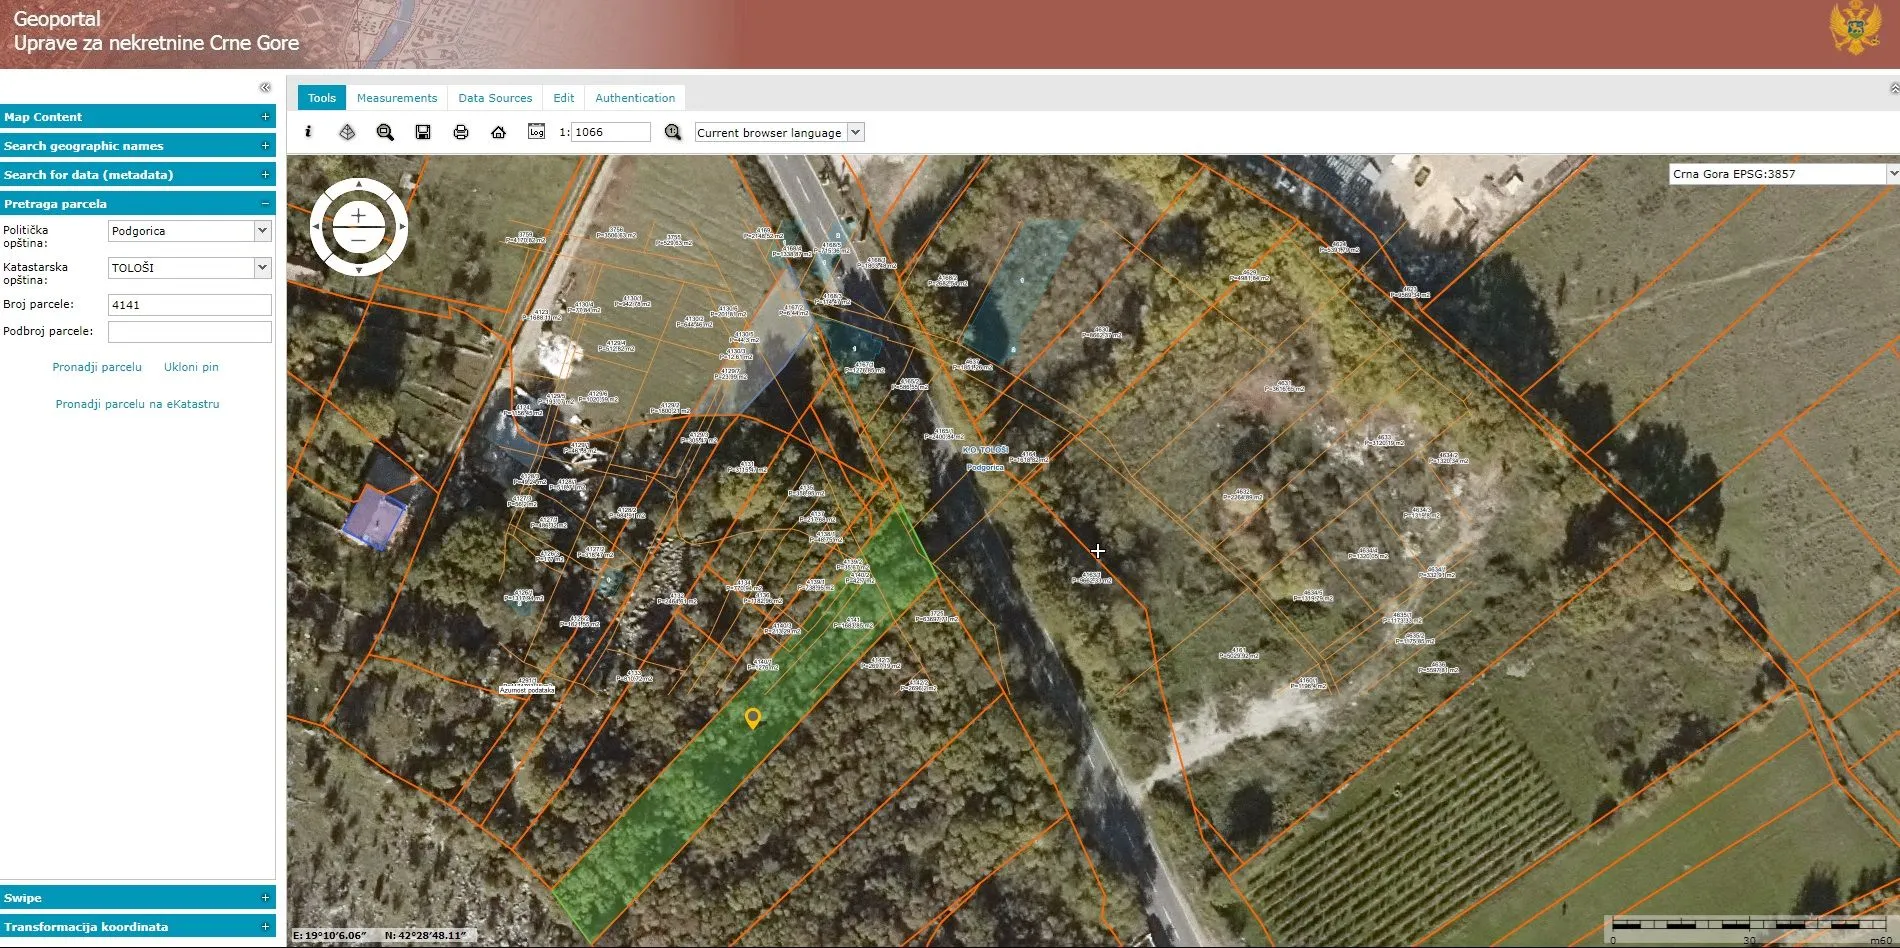The width and height of the screenshot is (1900, 948).
Task: Switch to the Data Sources tab
Action: click(x=495, y=98)
